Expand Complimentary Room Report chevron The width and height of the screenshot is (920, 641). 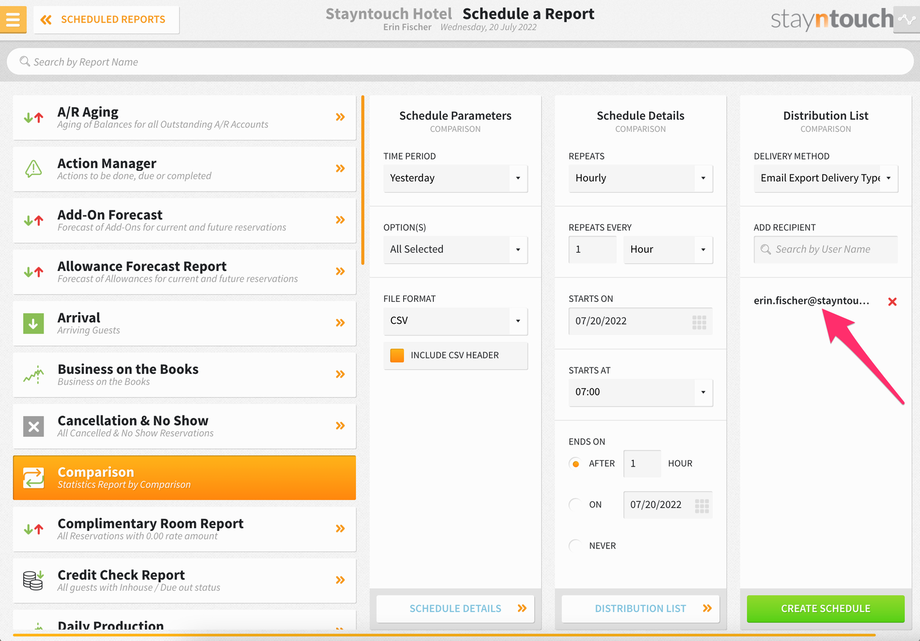coord(340,528)
